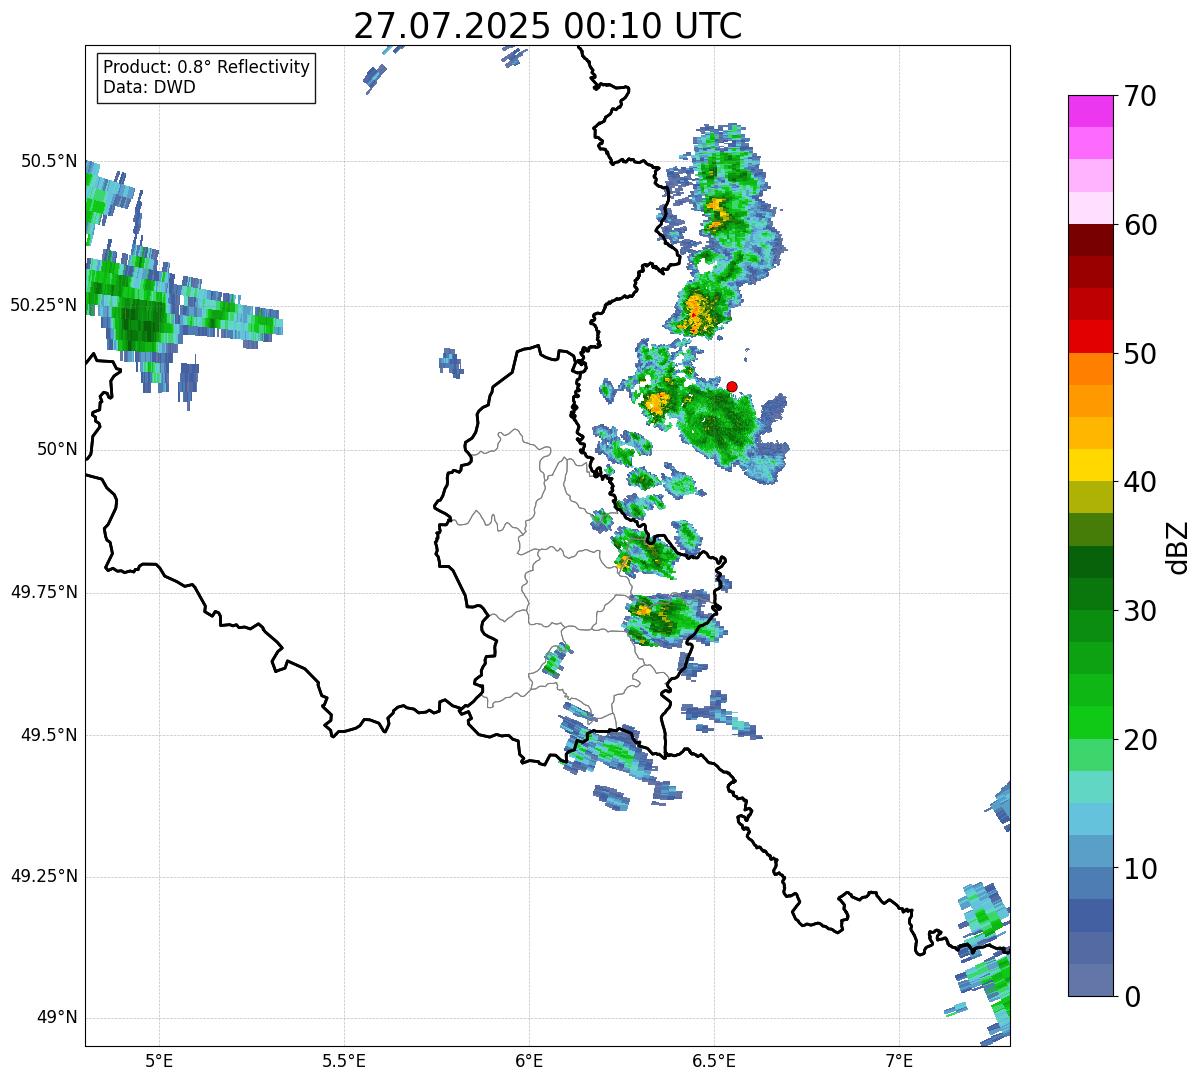Click the 5.5°E longitude label
The image size is (1202, 1081).
[344, 1061]
